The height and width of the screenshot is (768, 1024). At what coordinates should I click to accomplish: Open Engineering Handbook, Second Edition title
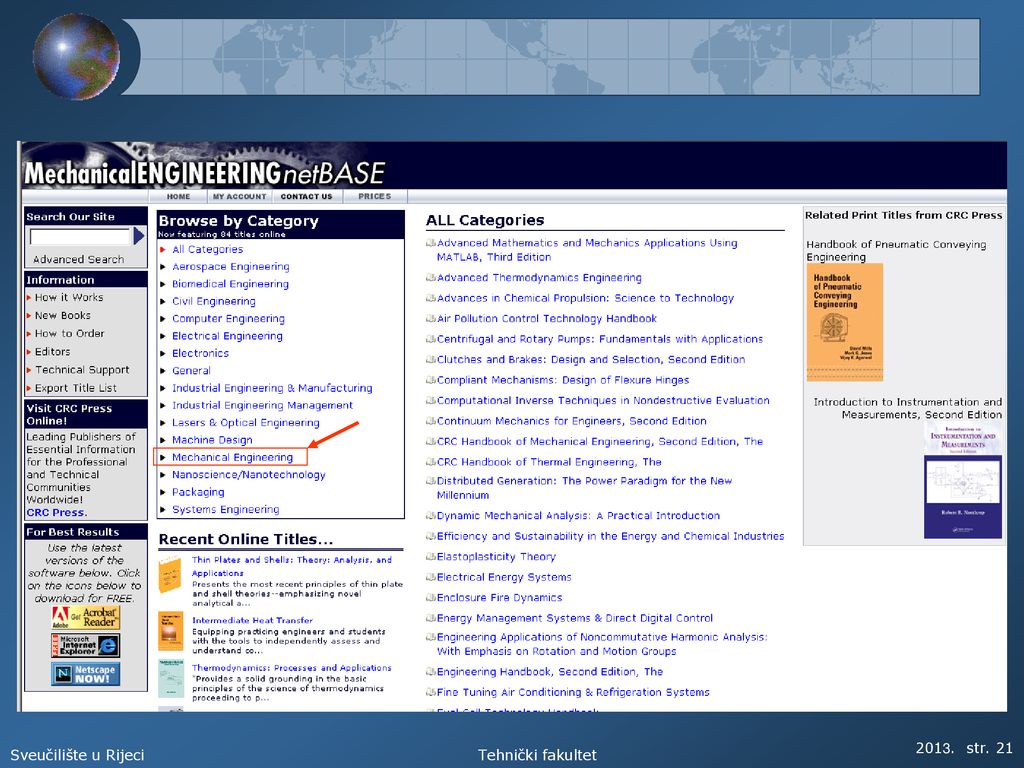coord(550,672)
